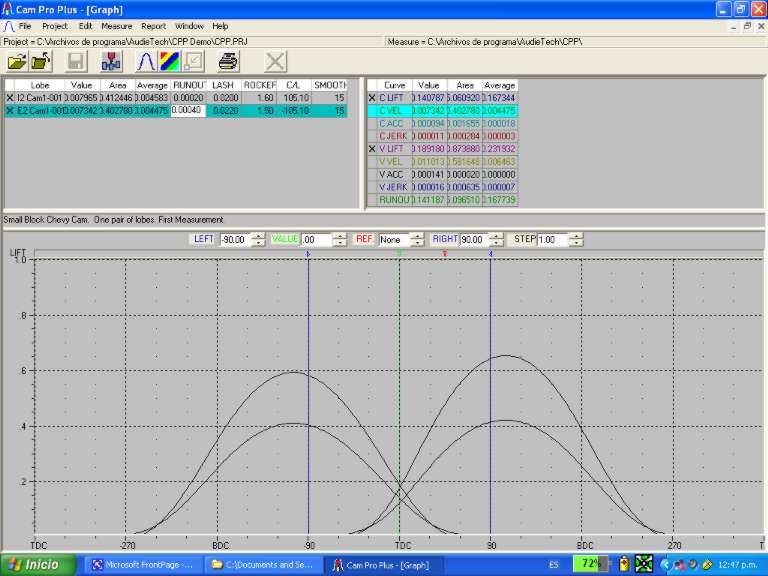Click the grayed arrow-in-box toolbar icon
Viewport: 768px width, 576px height.
tap(194, 62)
